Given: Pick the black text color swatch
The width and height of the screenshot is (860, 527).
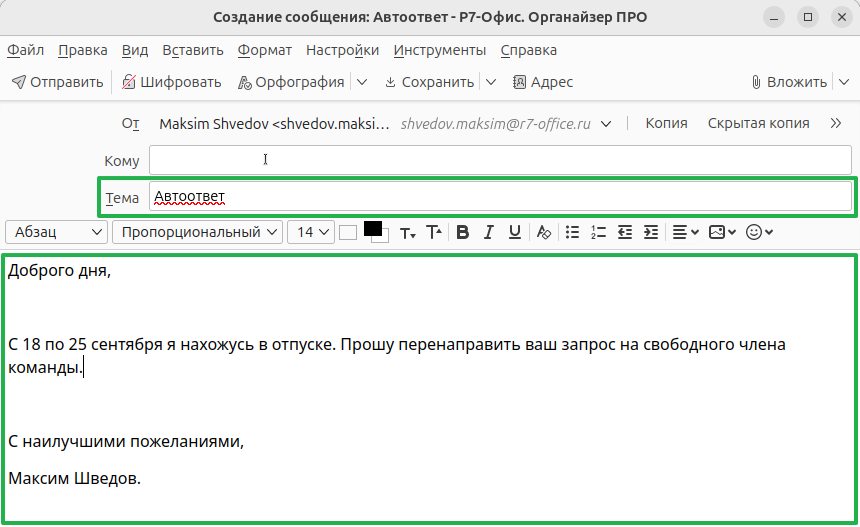Looking at the screenshot, I should [373, 228].
